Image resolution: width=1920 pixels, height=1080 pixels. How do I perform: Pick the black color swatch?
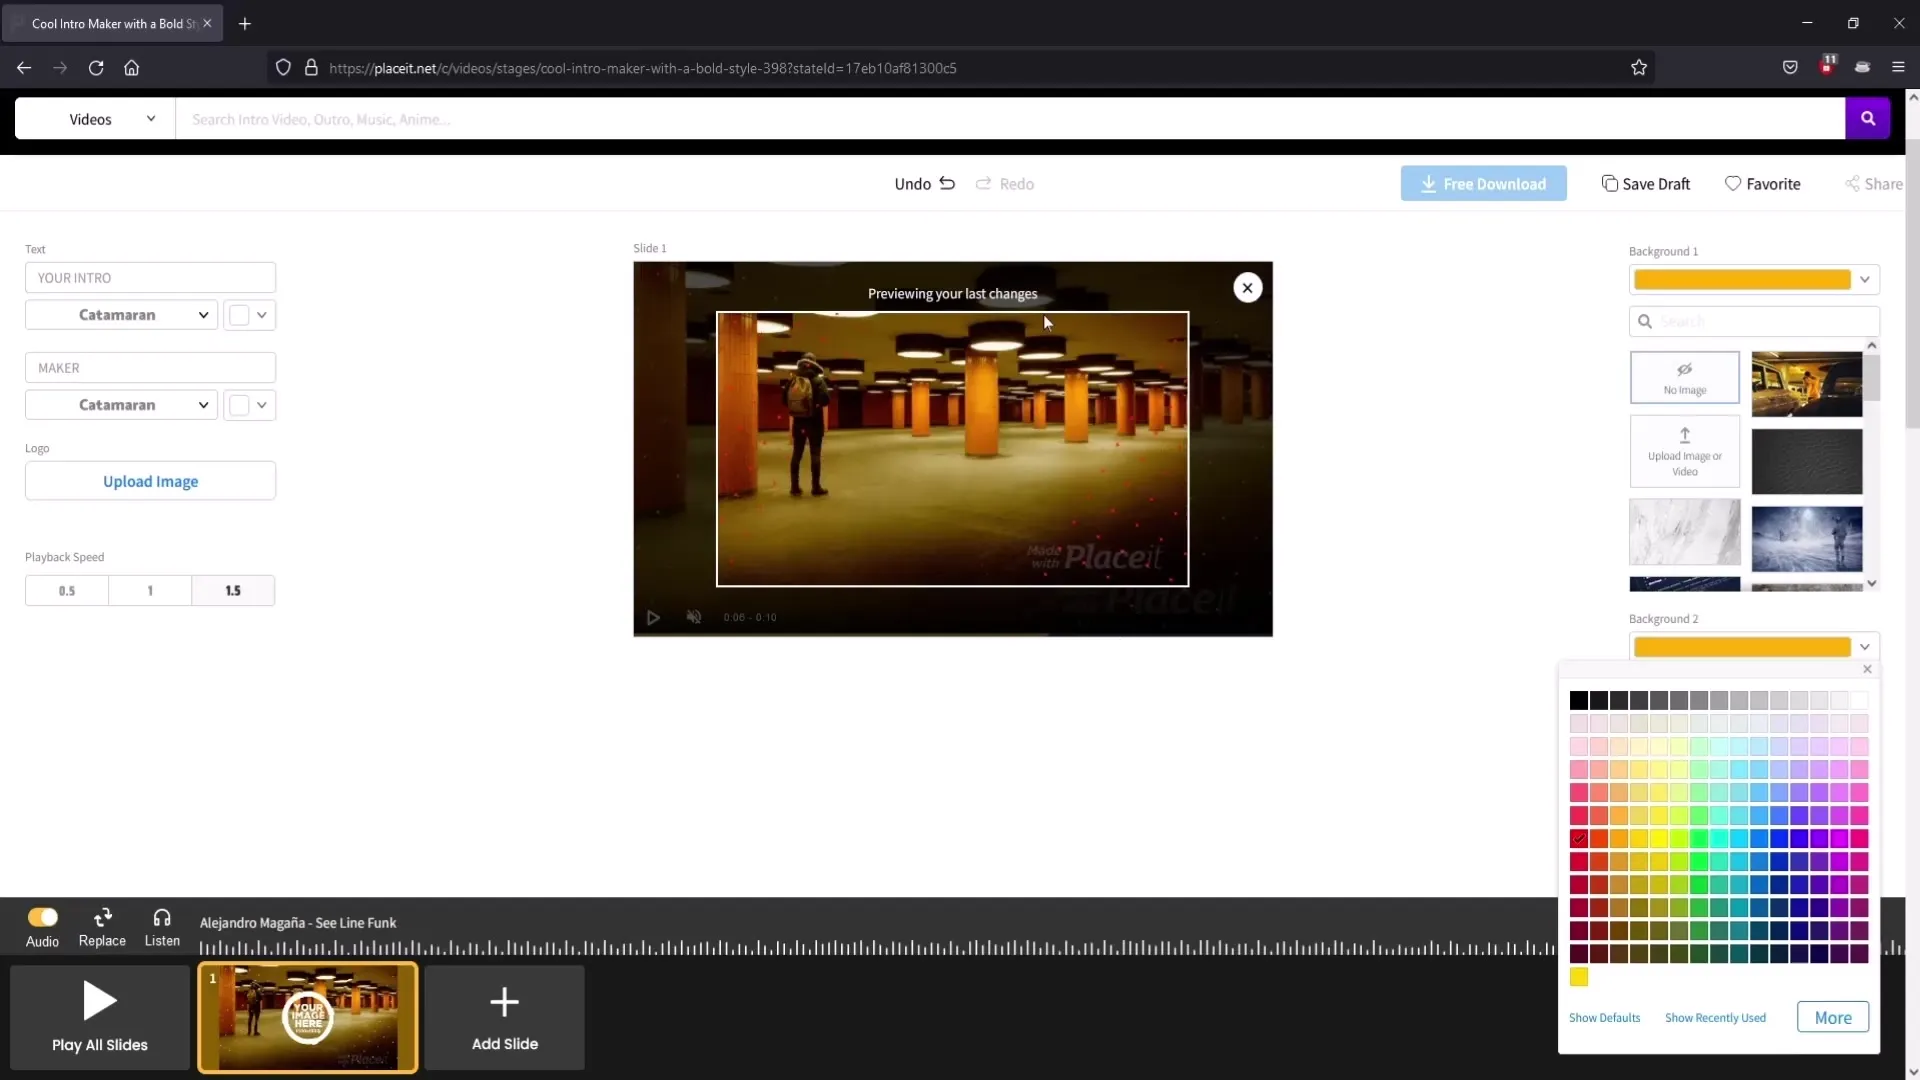1579,700
